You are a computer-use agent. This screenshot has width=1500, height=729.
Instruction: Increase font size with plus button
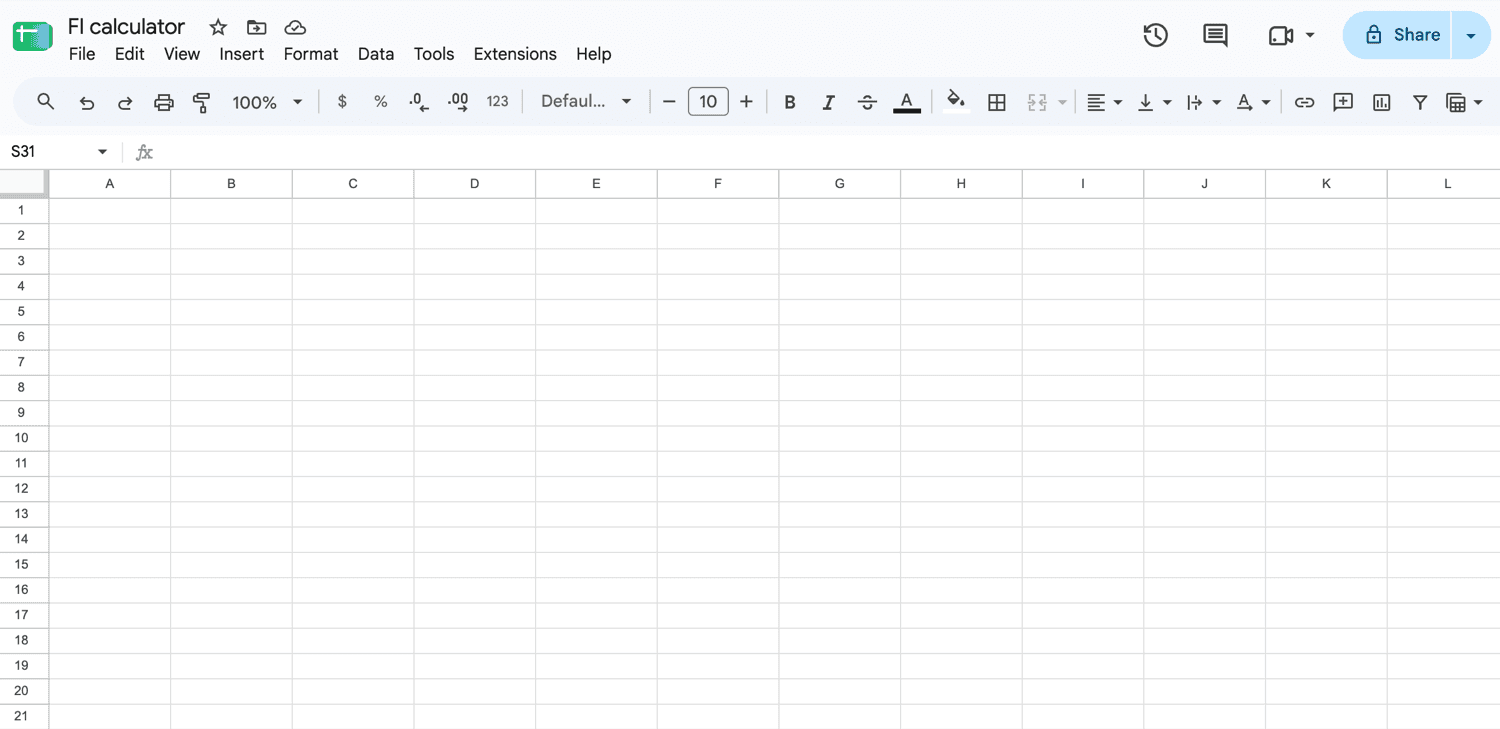pyautogui.click(x=746, y=102)
